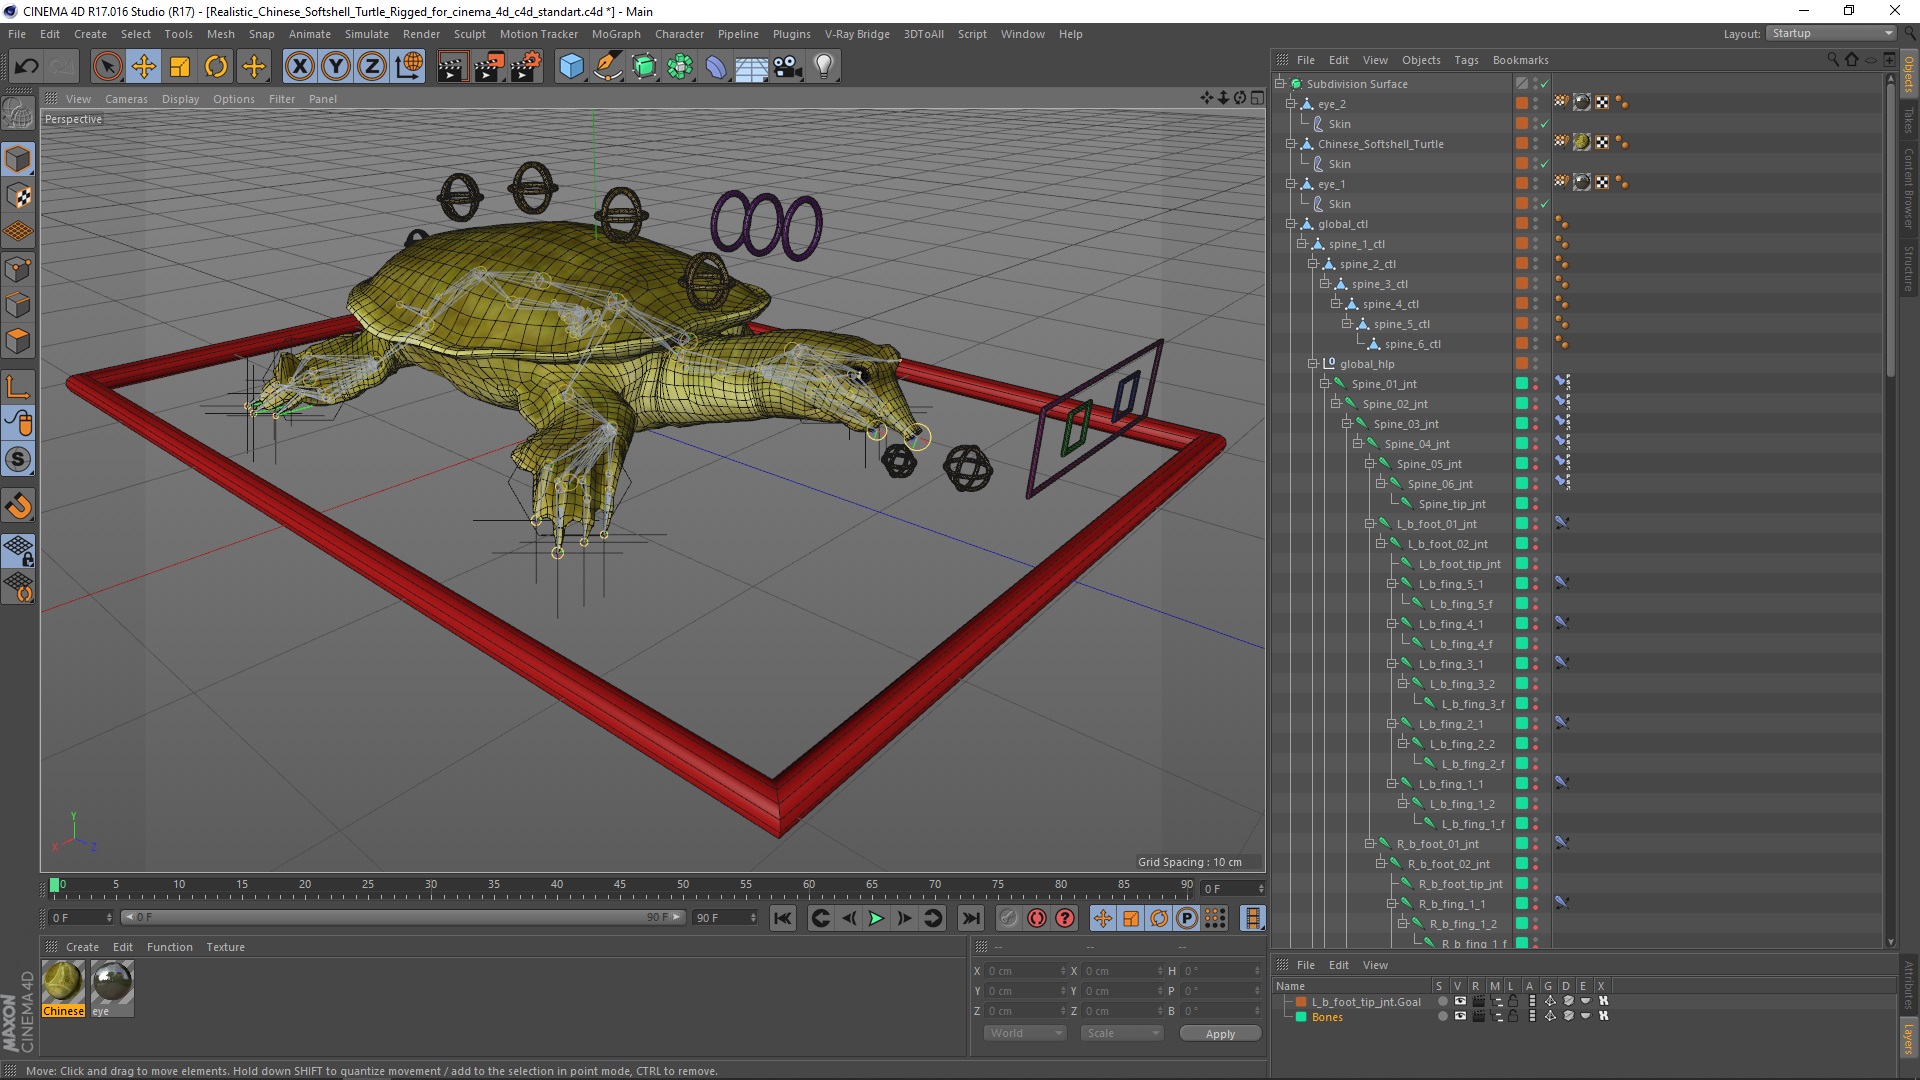Click the frame range slider bar
The height and width of the screenshot is (1080, 1920).
[x=403, y=917]
